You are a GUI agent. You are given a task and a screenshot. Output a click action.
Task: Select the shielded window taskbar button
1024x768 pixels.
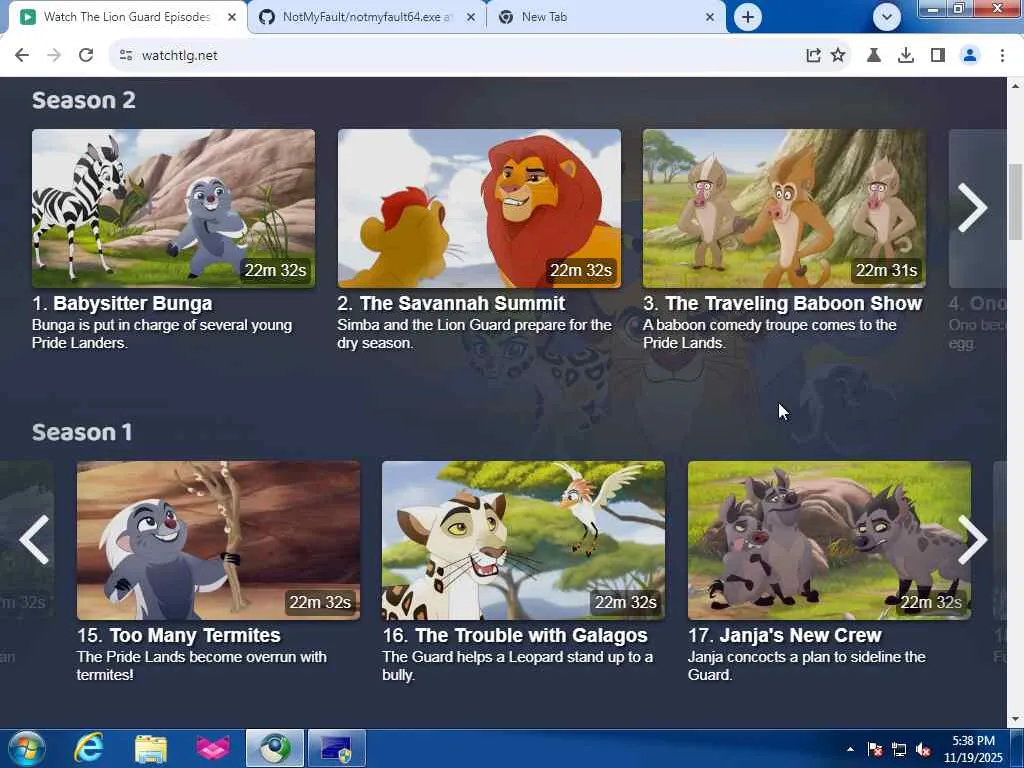[336, 748]
